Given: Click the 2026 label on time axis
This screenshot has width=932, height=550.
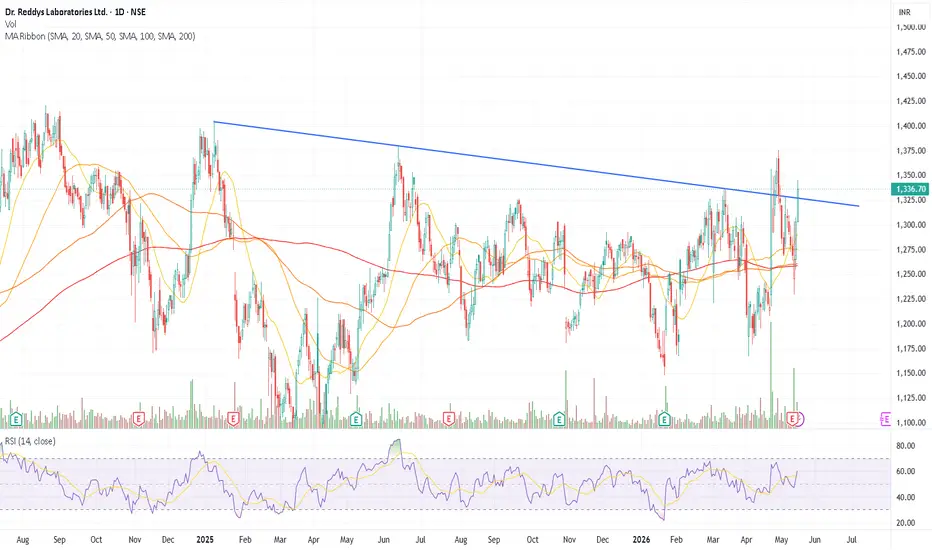Looking at the screenshot, I should tap(641, 540).
